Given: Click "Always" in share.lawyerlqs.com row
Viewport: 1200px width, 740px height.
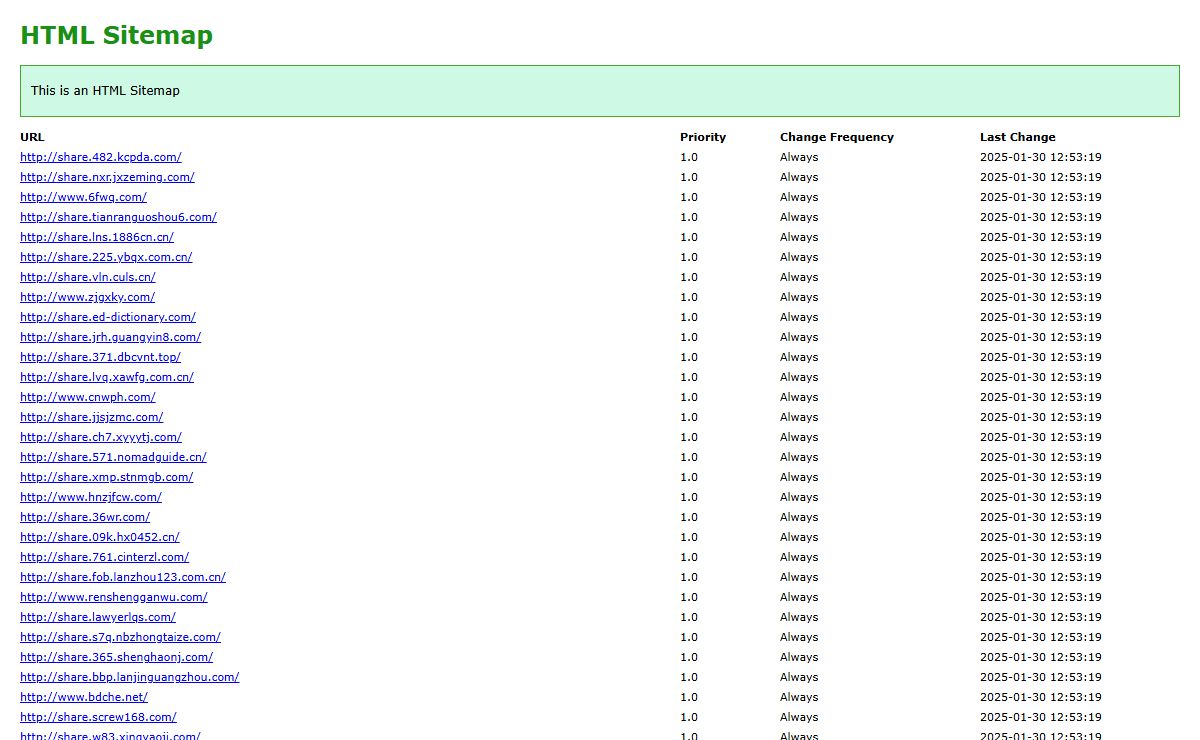Looking at the screenshot, I should click(x=799, y=617).
